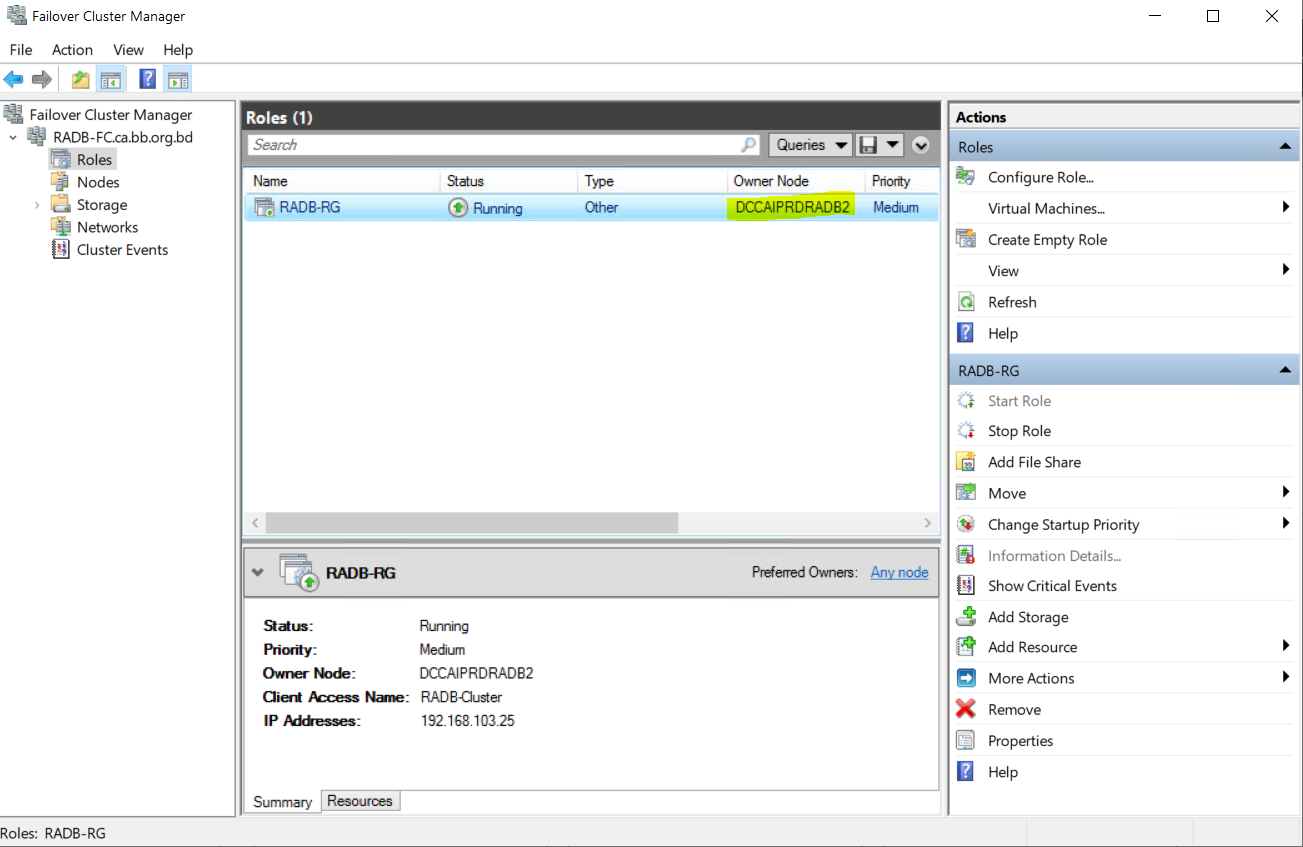This screenshot has width=1303, height=847.
Task: Click the Add Resource icon
Action: [x=966, y=647]
